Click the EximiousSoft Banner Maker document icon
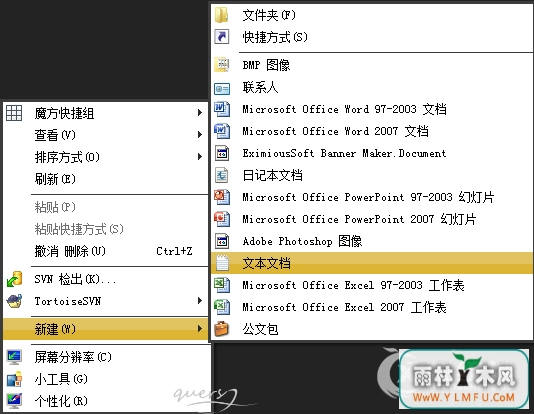534x414 pixels. 222,153
